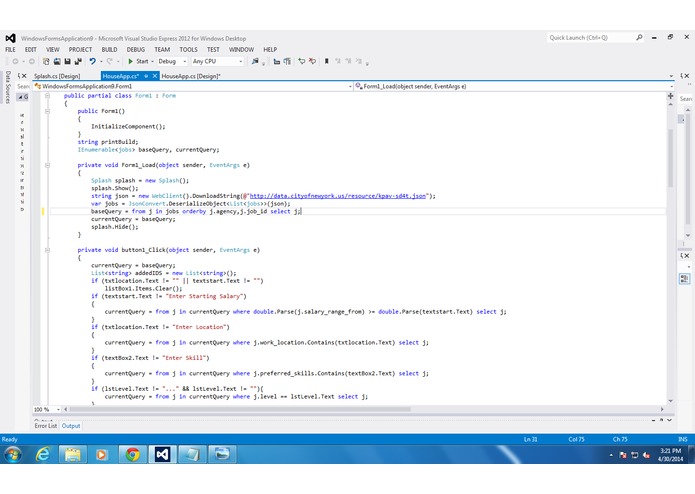Collapse the public Form1() constructor region
This screenshot has height=494, width=695.
(47, 111)
